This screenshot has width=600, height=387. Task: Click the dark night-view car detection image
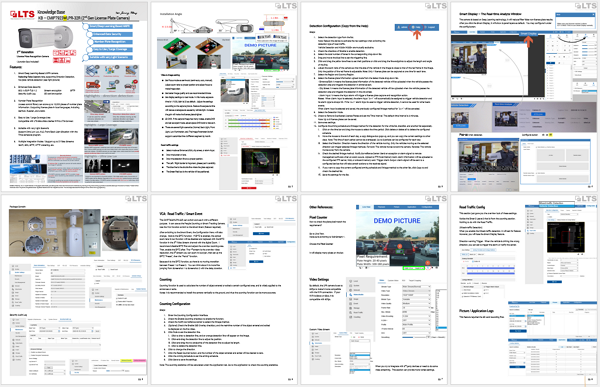[x=260, y=161]
